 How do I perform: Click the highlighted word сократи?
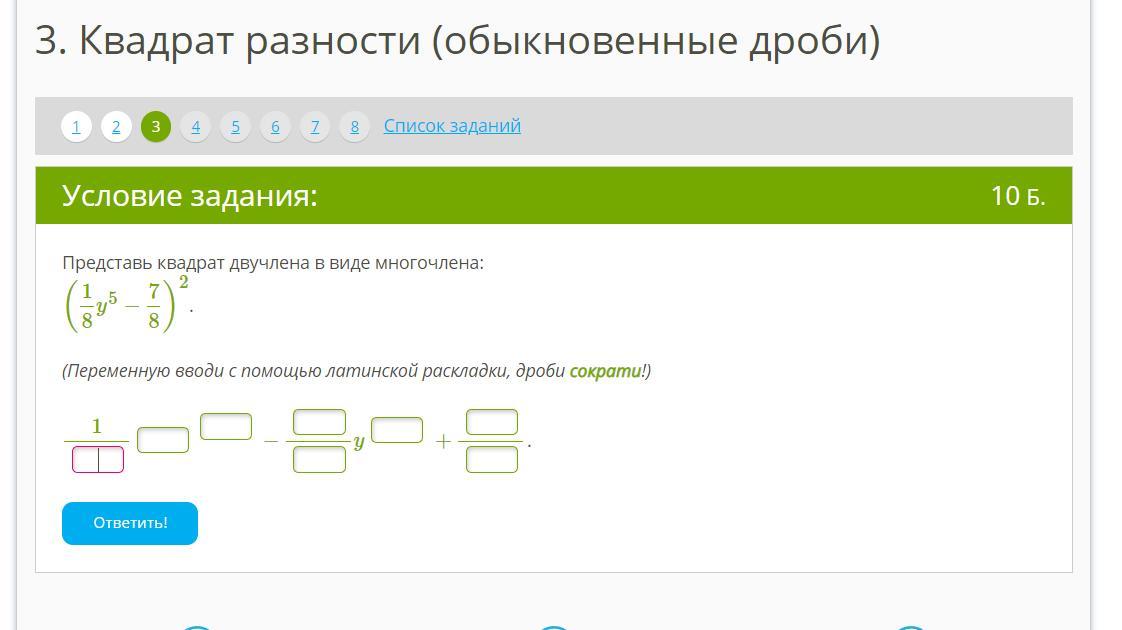(605, 371)
